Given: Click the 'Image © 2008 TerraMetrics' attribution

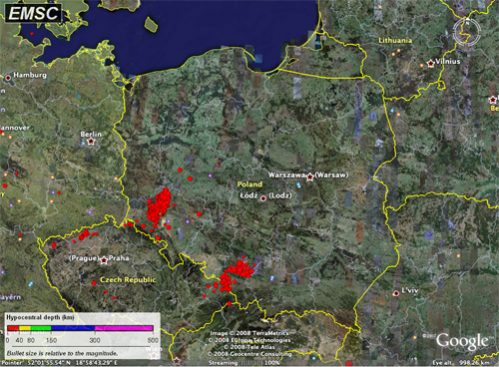Looking at the screenshot, I should tap(249, 333).
